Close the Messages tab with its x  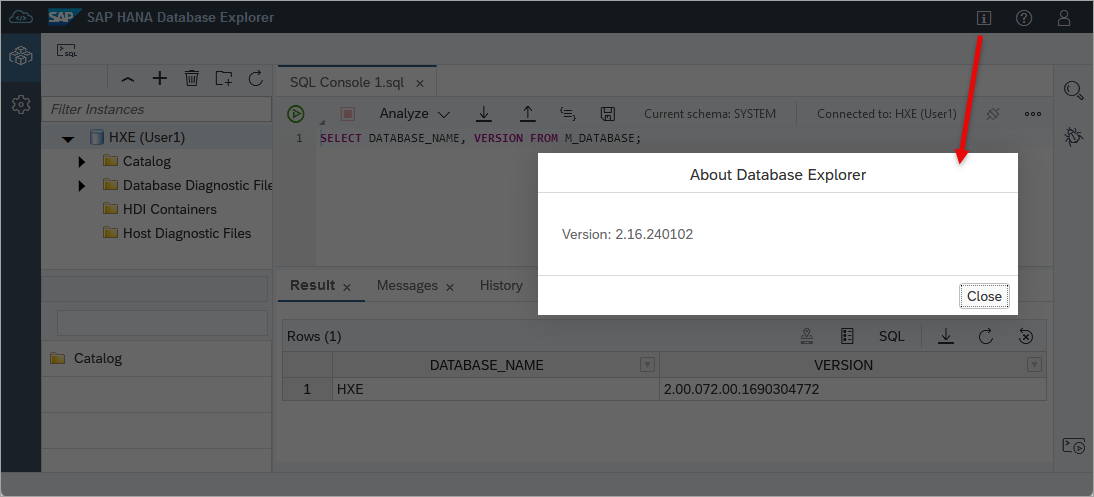point(450,287)
